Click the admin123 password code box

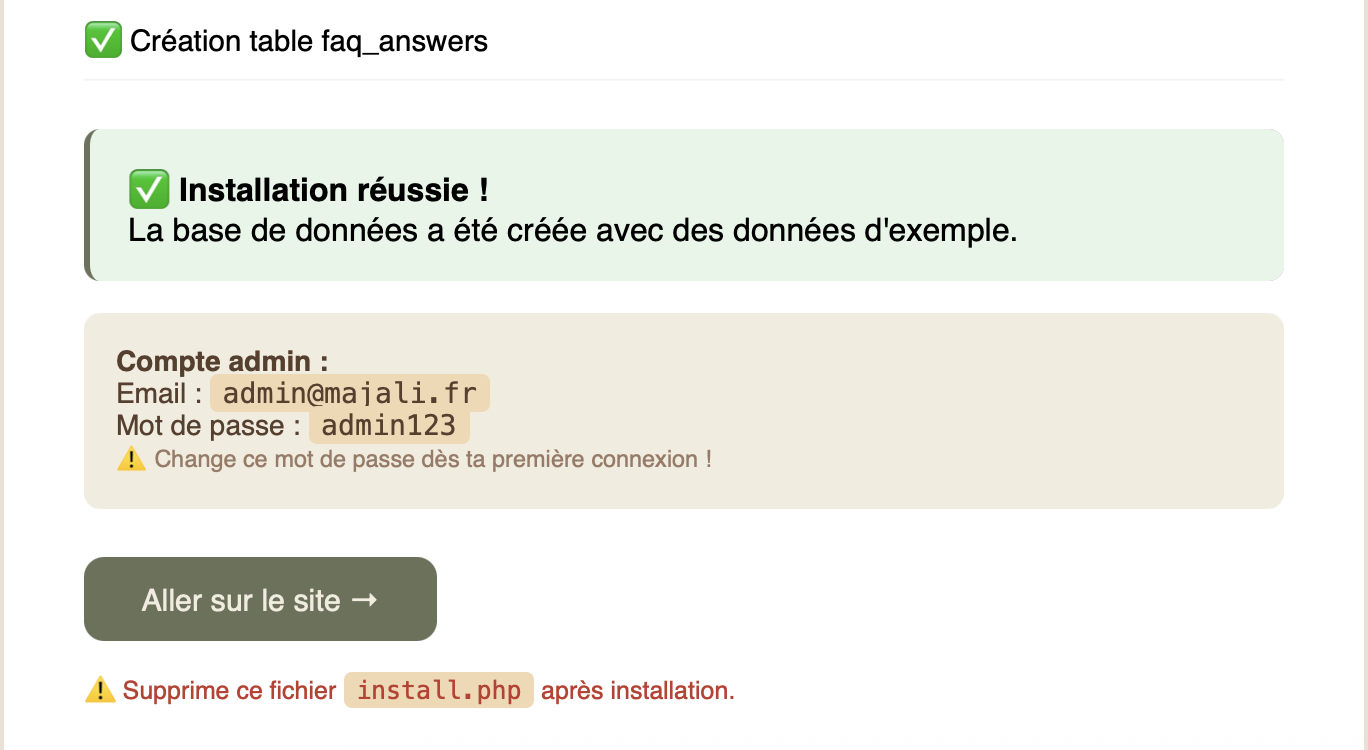click(389, 426)
